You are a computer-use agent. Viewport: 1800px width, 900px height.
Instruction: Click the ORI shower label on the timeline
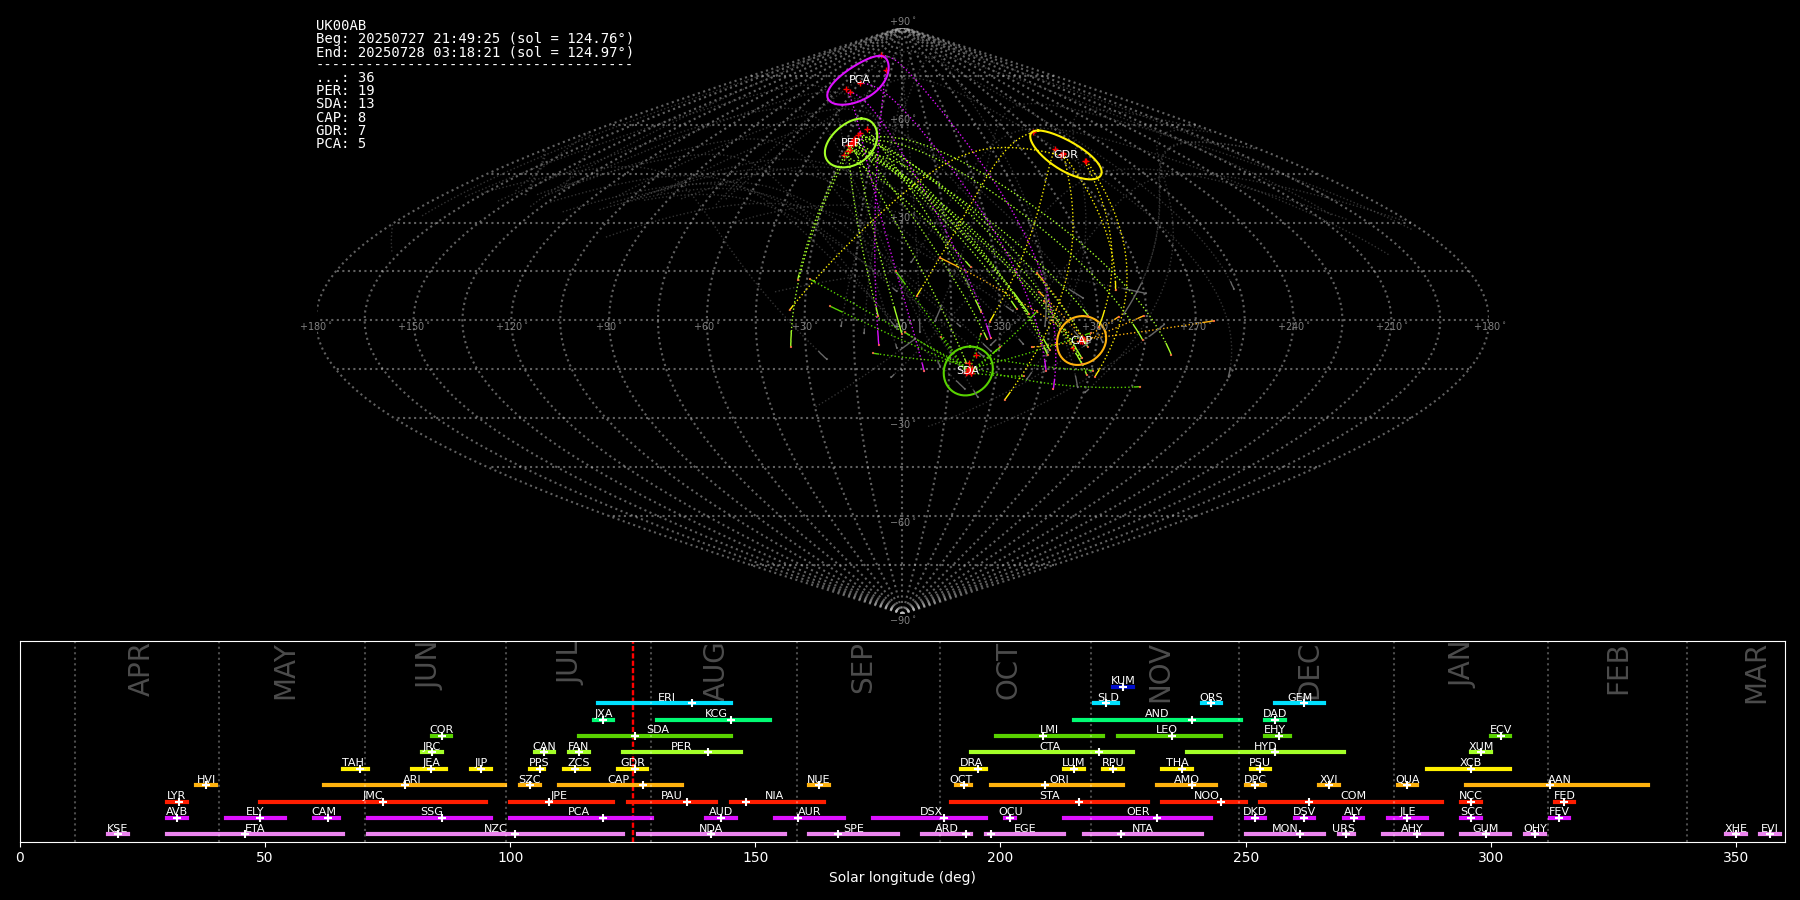pyautogui.click(x=1059, y=780)
